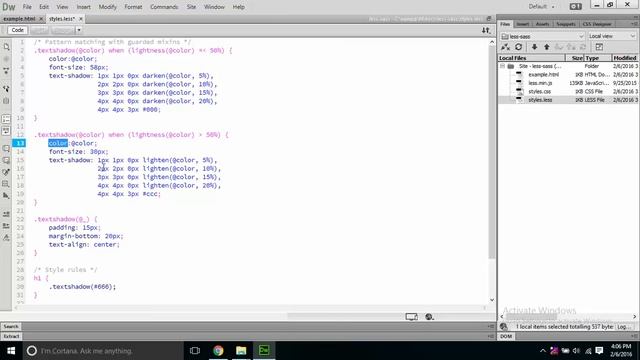The image size is (640, 360).
Task: Click the Move CSS coding toolbar icon
Action: (x=6, y=196)
